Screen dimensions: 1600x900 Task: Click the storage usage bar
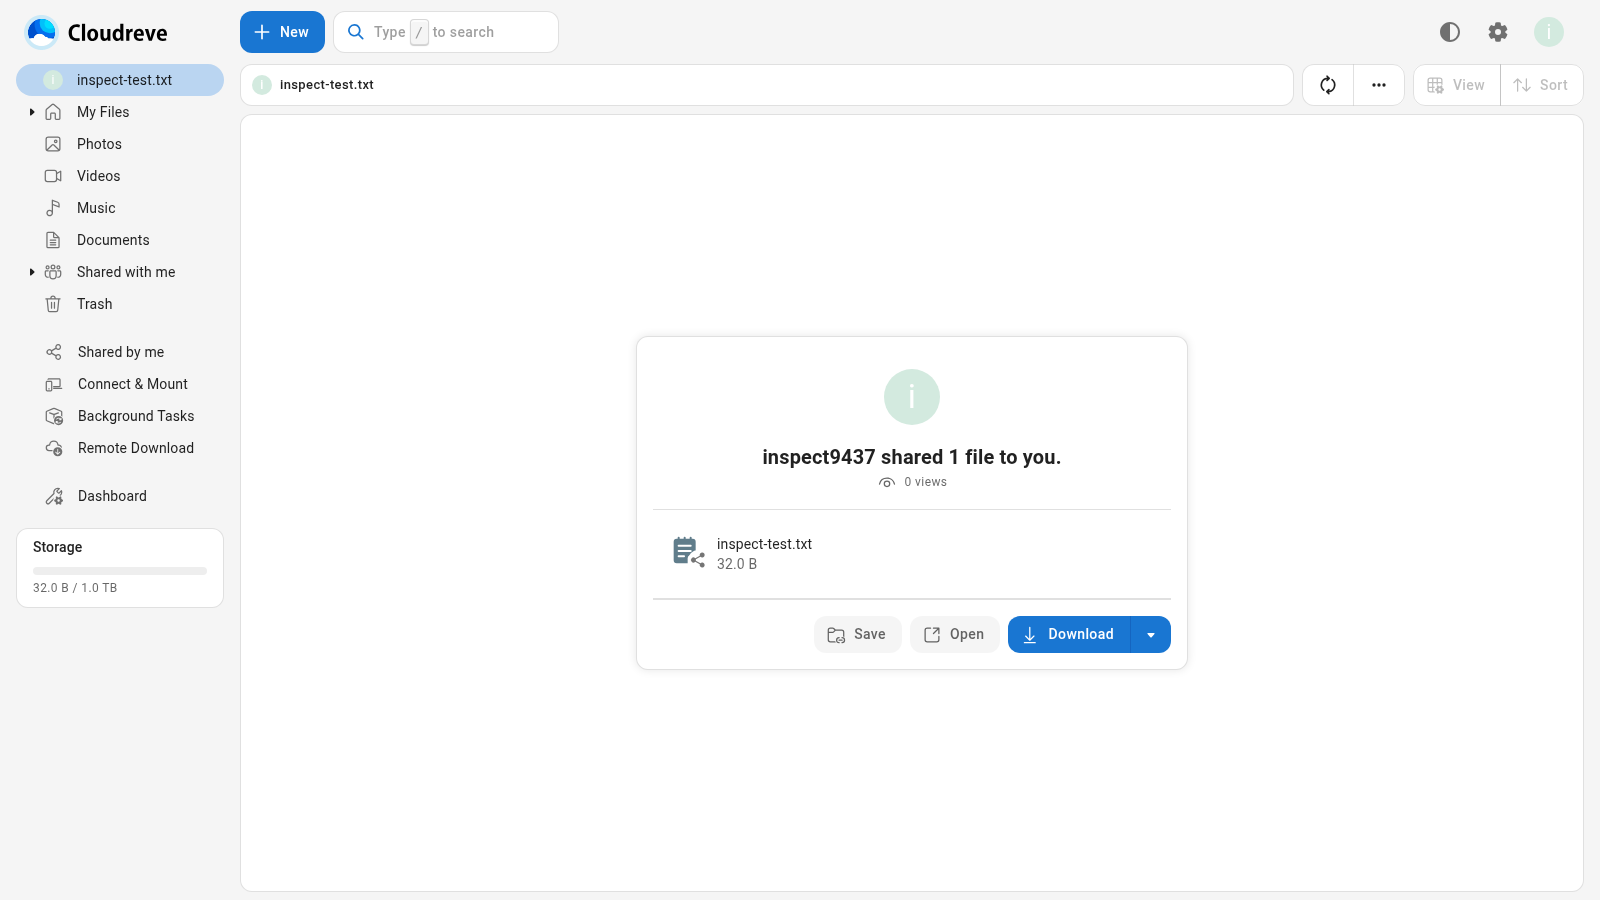point(120,571)
